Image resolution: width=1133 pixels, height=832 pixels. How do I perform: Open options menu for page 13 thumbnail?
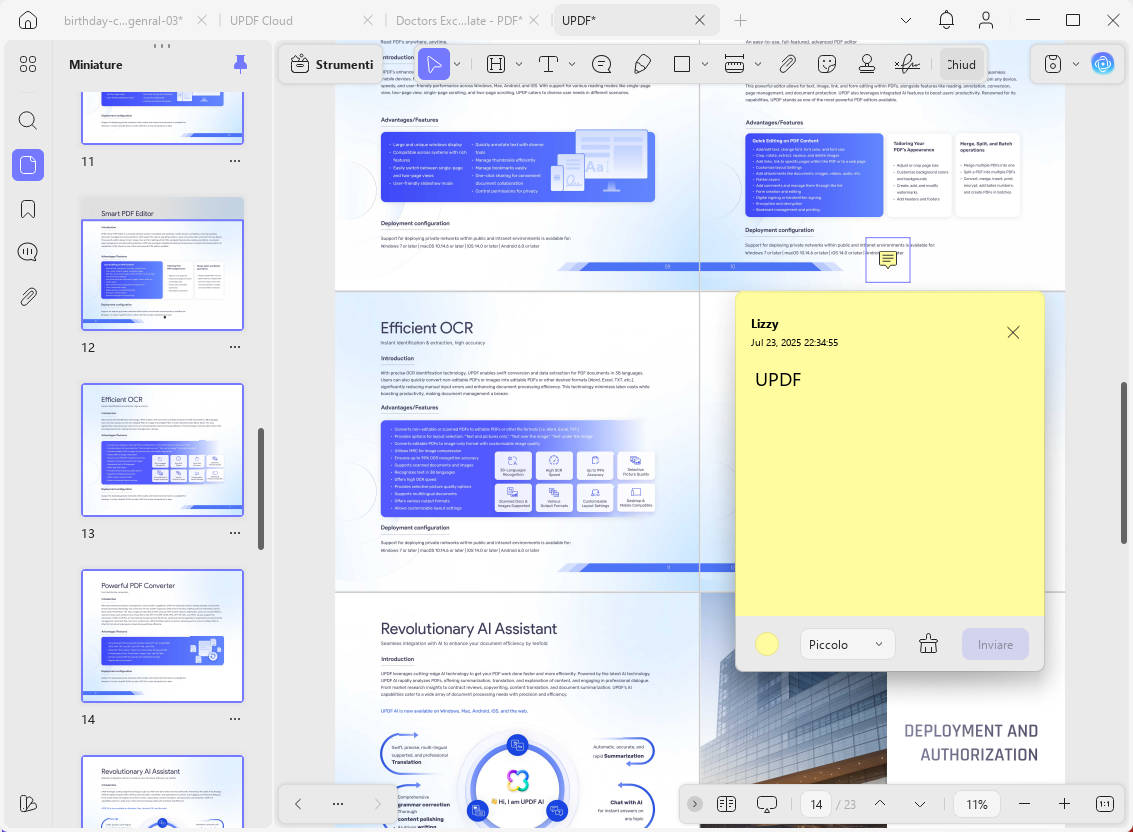(235, 533)
